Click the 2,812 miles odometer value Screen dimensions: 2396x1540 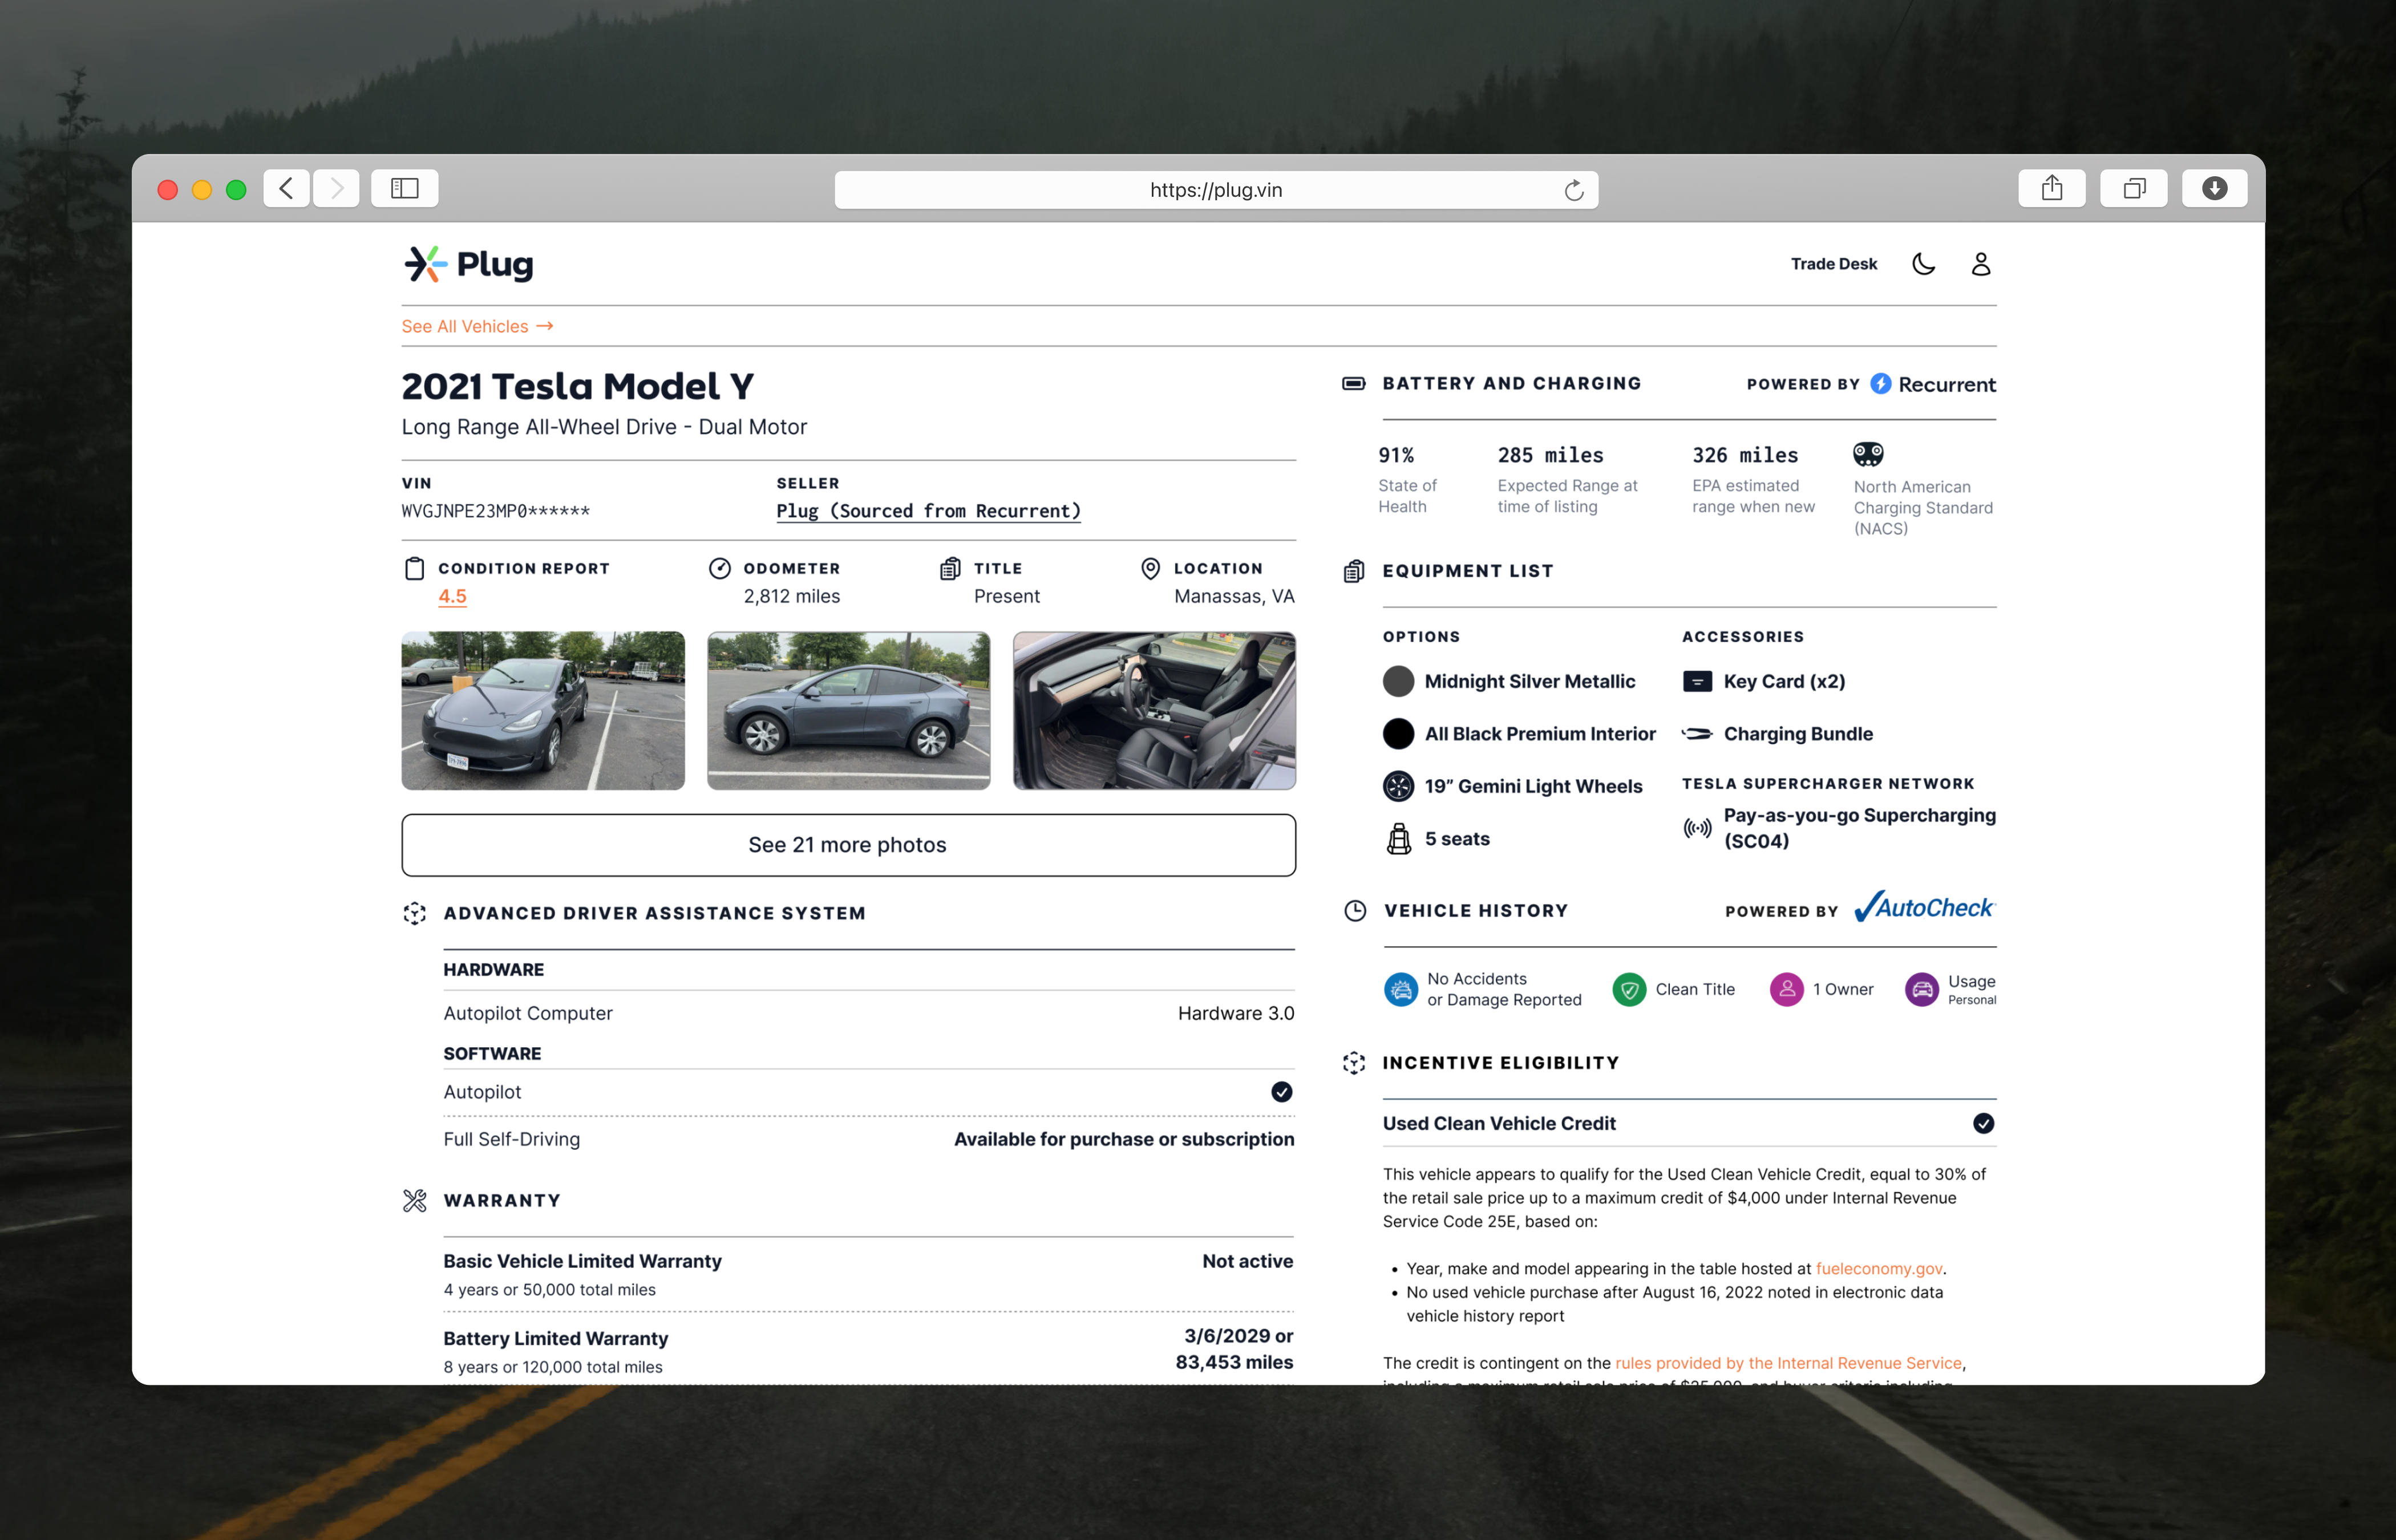792,596
